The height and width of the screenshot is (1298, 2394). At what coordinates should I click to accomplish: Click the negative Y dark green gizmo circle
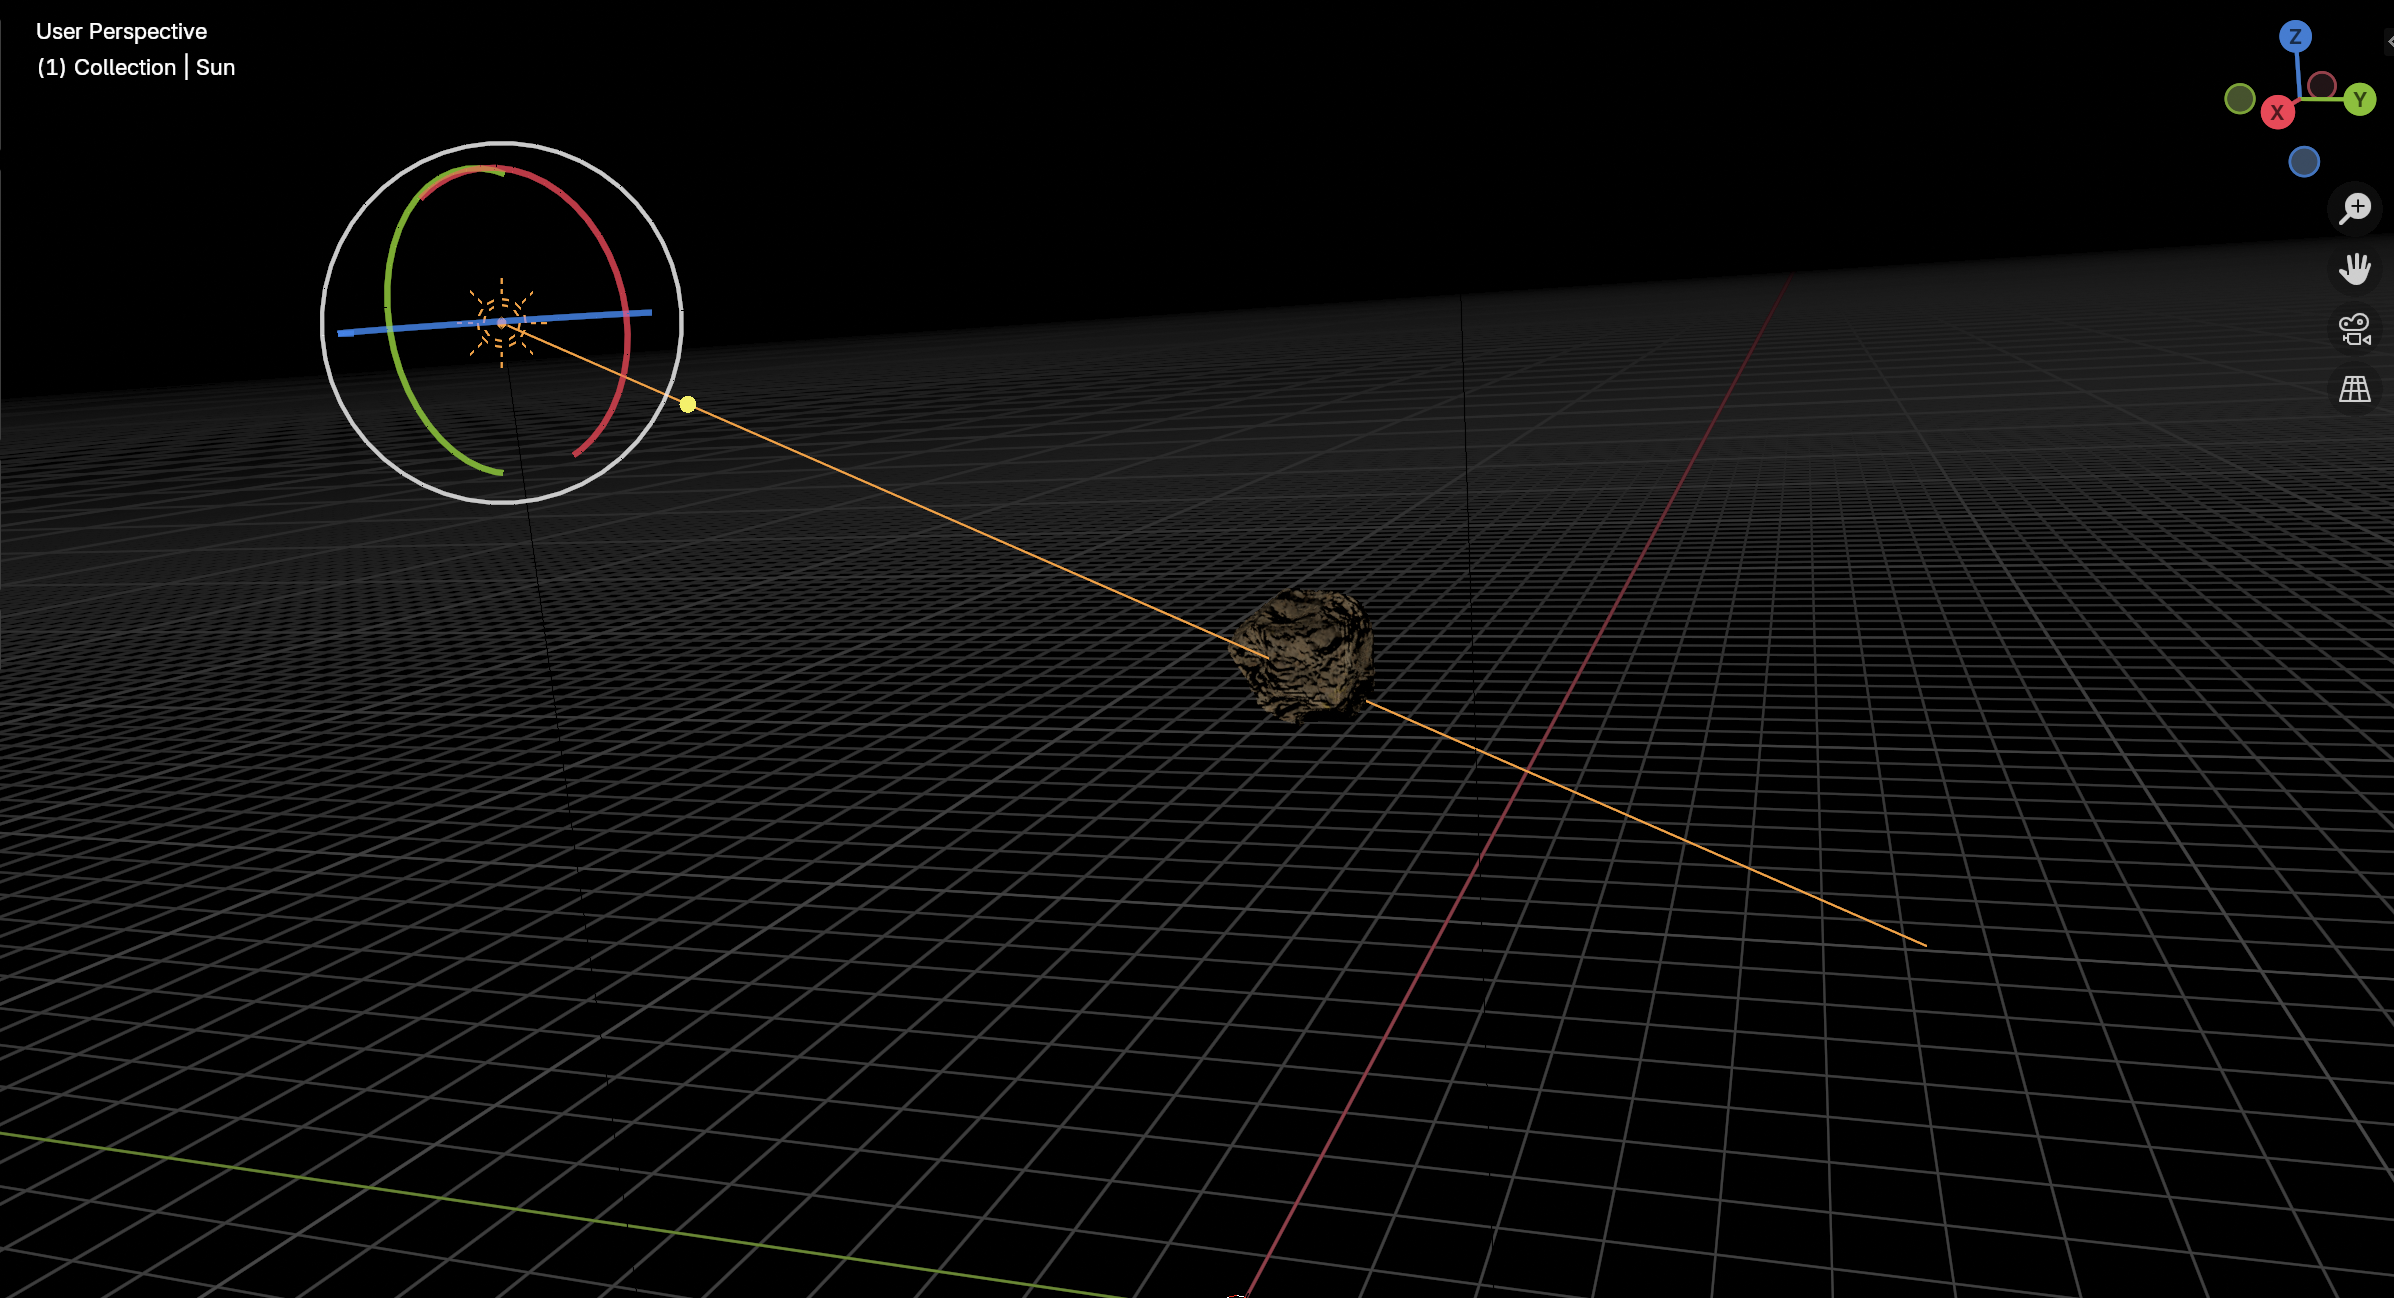pyautogui.click(x=2240, y=98)
